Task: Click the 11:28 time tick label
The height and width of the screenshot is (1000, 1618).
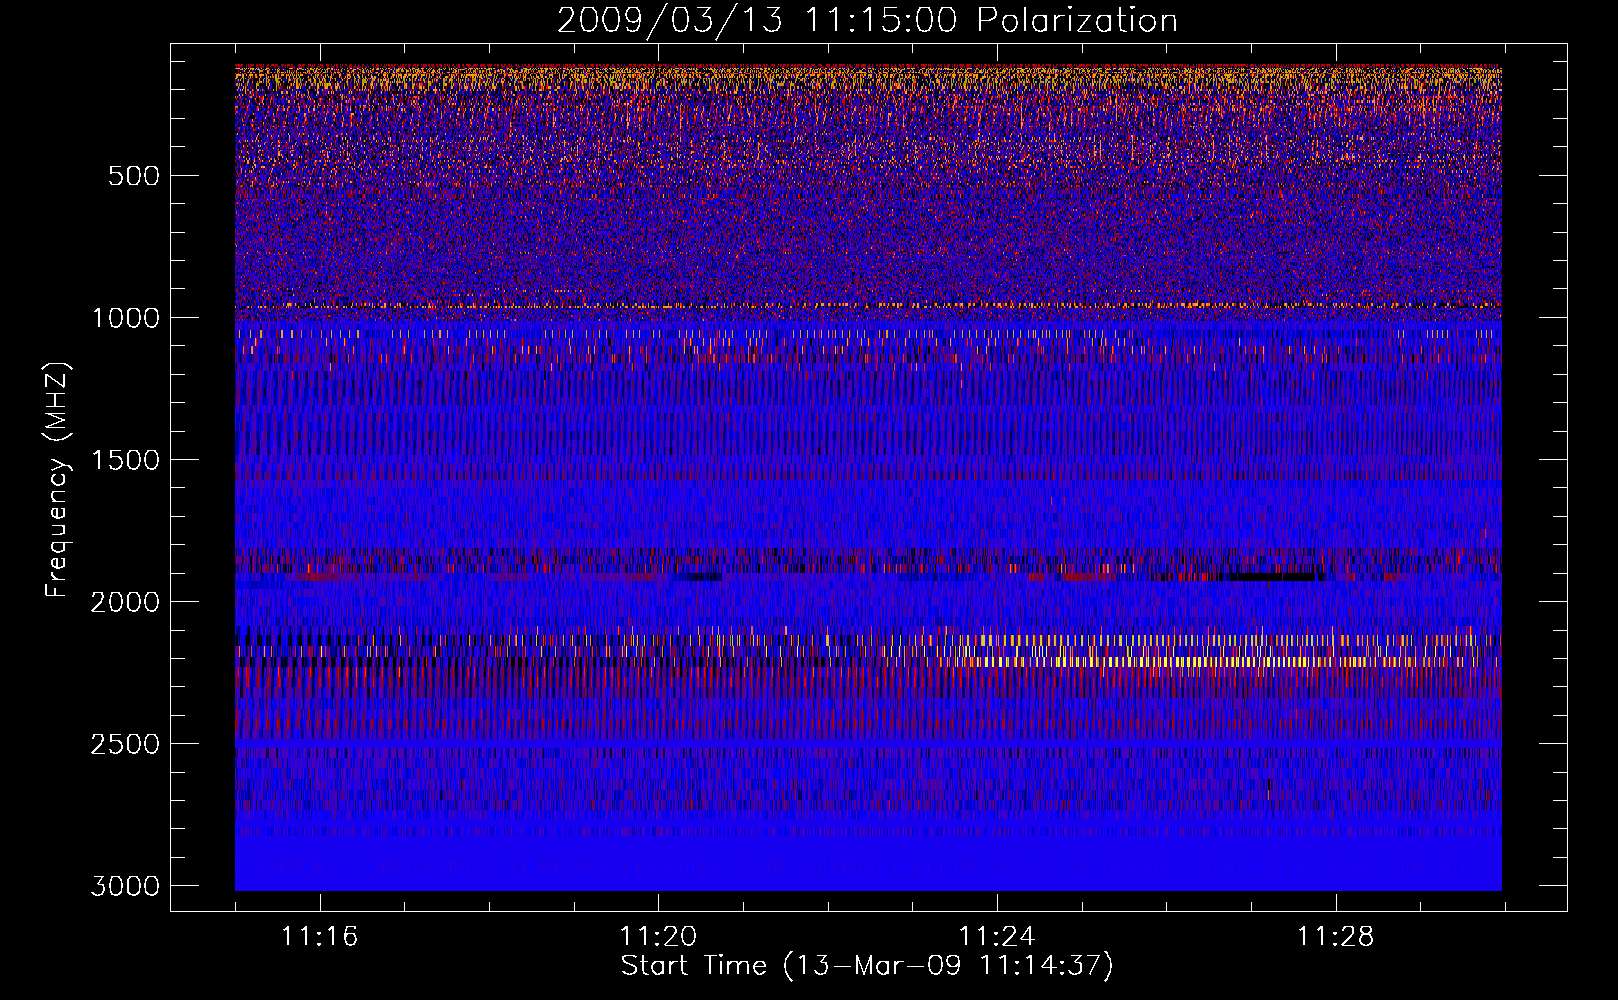Action: pyautogui.click(x=1336, y=936)
